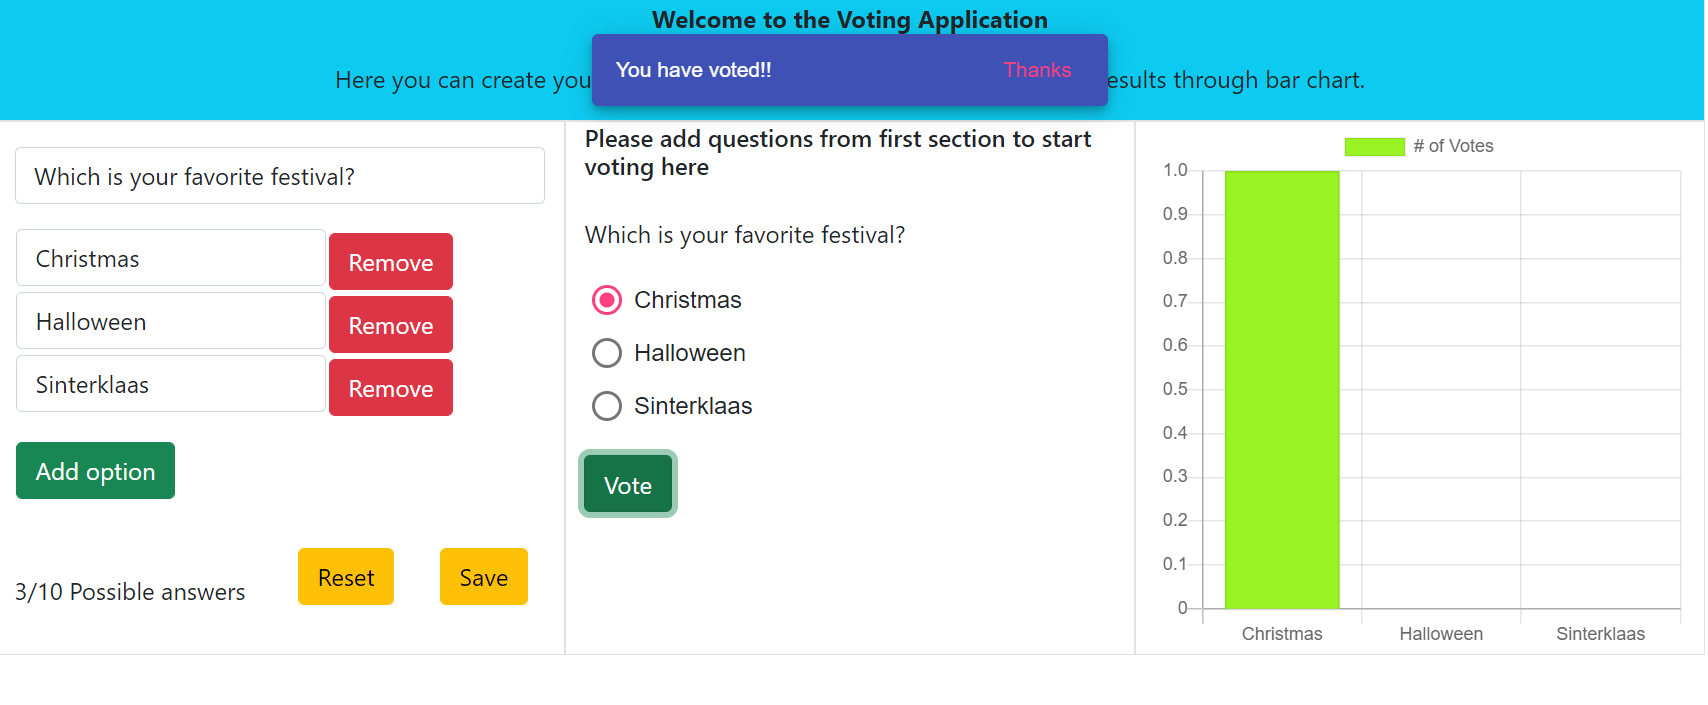The width and height of the screenshot is (1708, 705).
Task: Click the question input field
Action: click(280, 175)
